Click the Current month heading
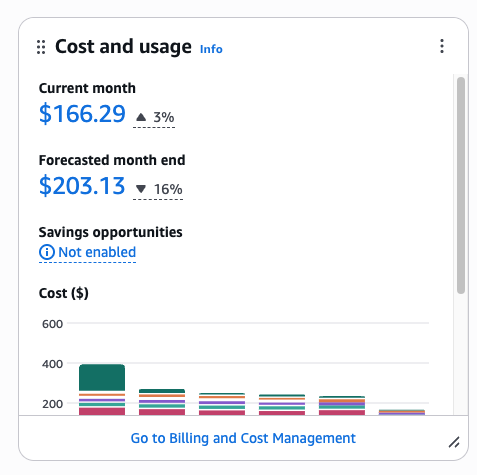Viewport: 477px width, 475px height. [x=87, y=88]
